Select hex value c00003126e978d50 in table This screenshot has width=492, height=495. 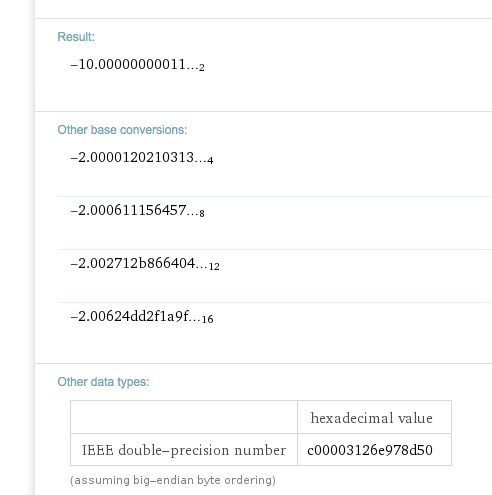(x=370, y=450)
